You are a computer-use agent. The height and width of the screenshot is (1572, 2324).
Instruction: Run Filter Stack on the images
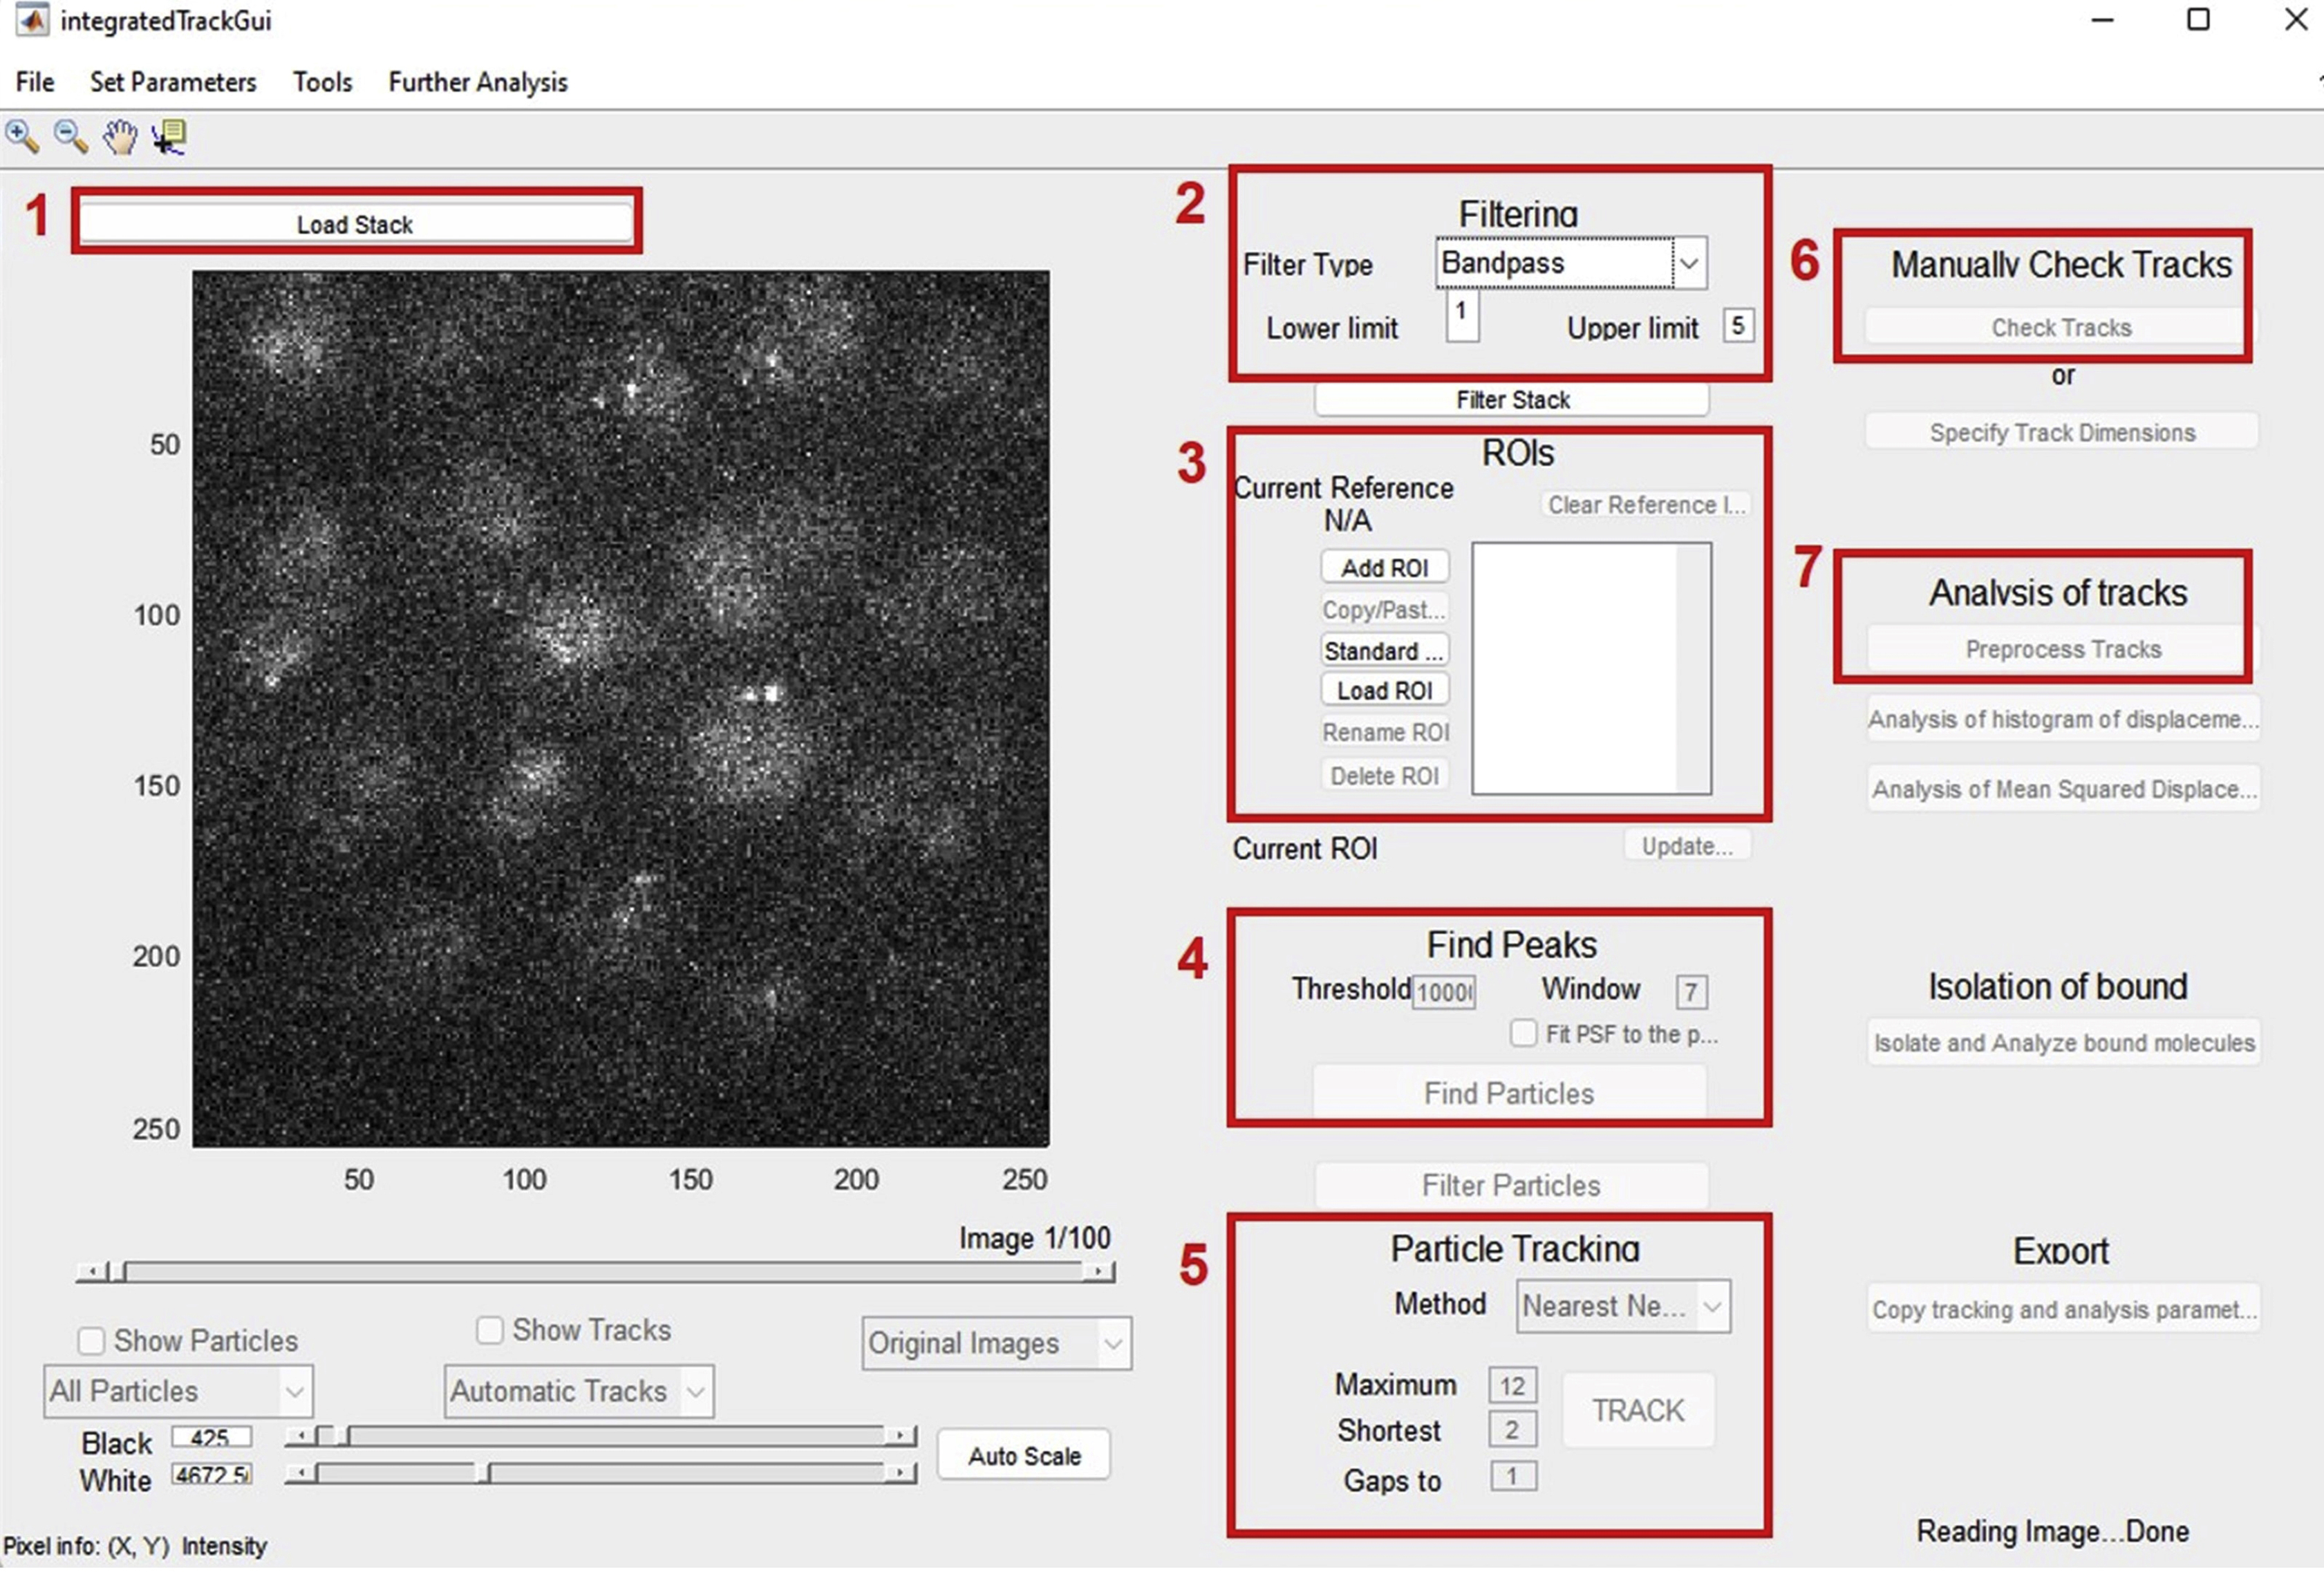(x=1513, y=399)
